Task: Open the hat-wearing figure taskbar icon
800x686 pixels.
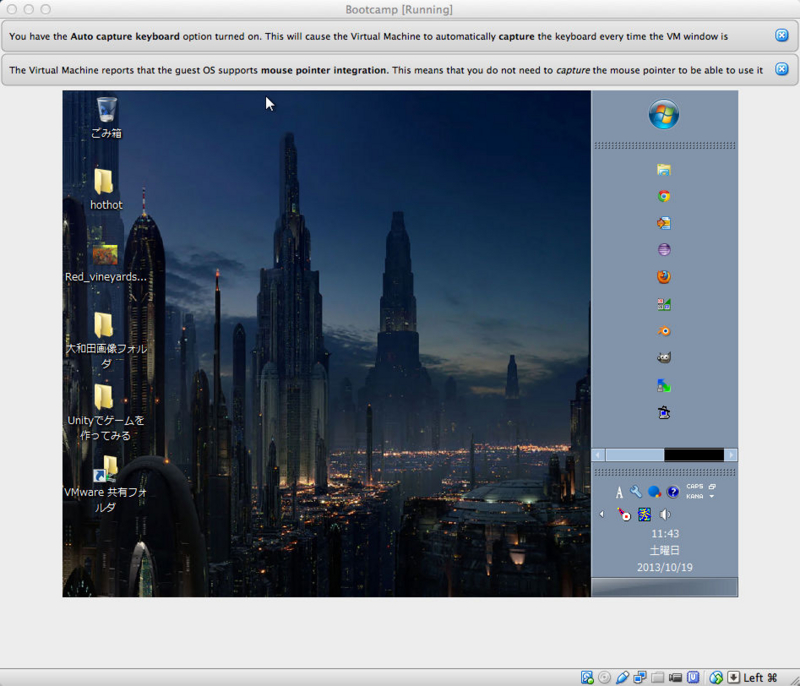Action: pyautogui.click(x=664, y=412)
